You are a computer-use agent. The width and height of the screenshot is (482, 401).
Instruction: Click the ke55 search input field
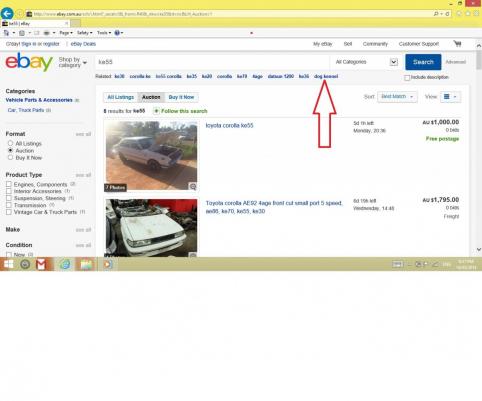[212, 62]
